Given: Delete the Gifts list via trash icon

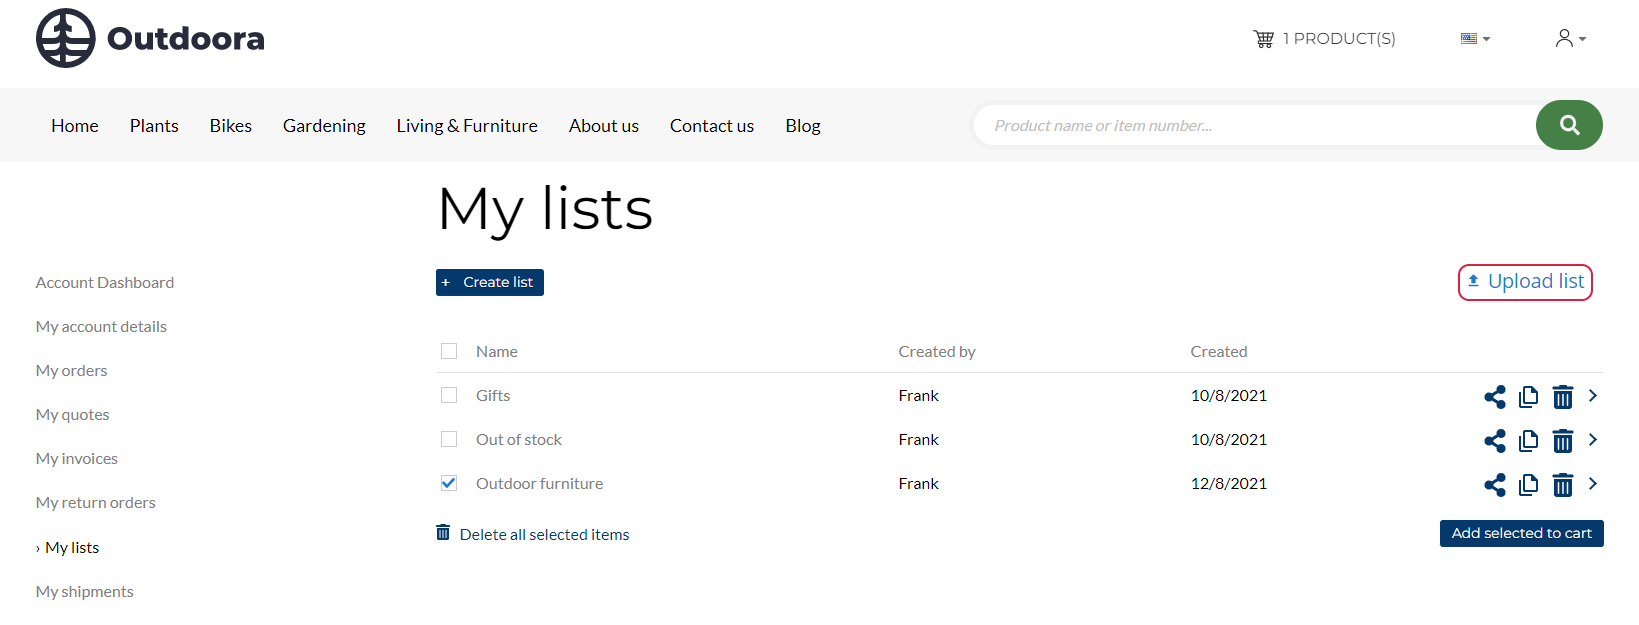Looking at the screenshot, I should click(1562, 397).
